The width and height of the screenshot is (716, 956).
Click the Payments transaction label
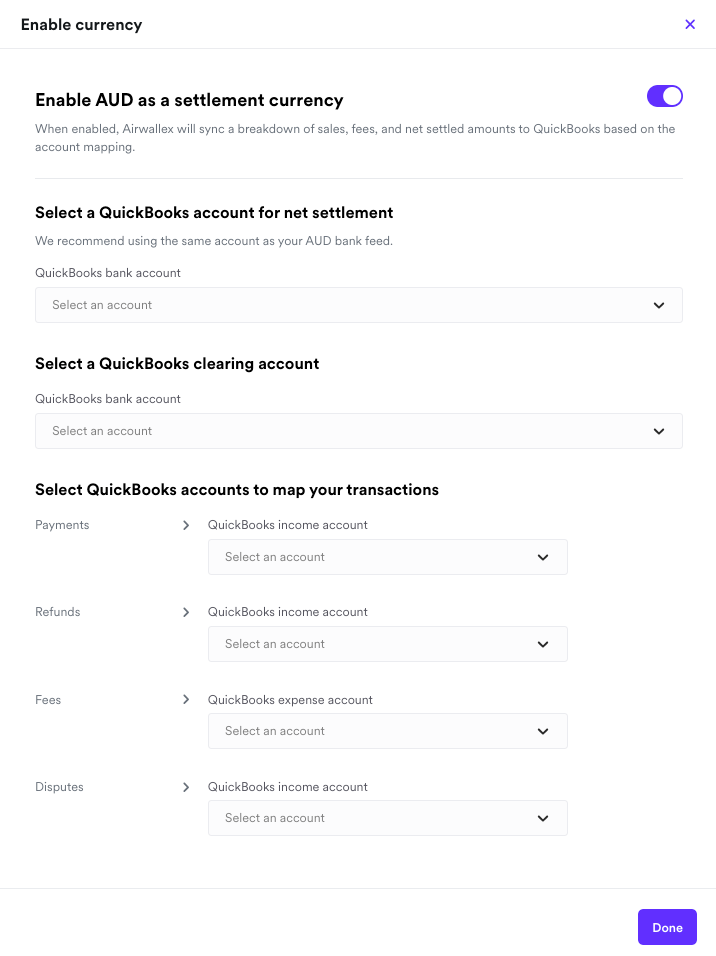[x=62, y=525]
